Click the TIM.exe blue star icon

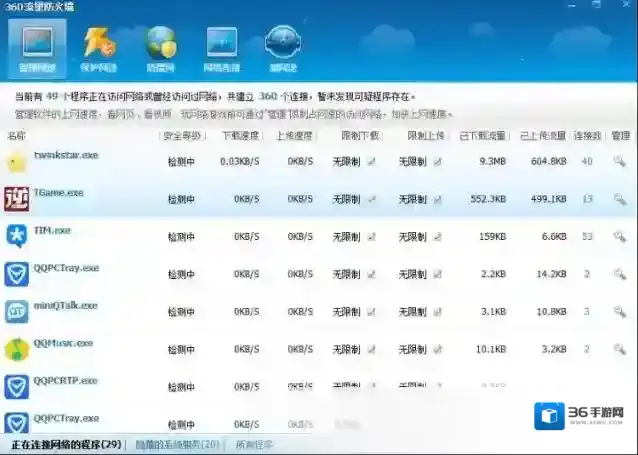(16, 236)
